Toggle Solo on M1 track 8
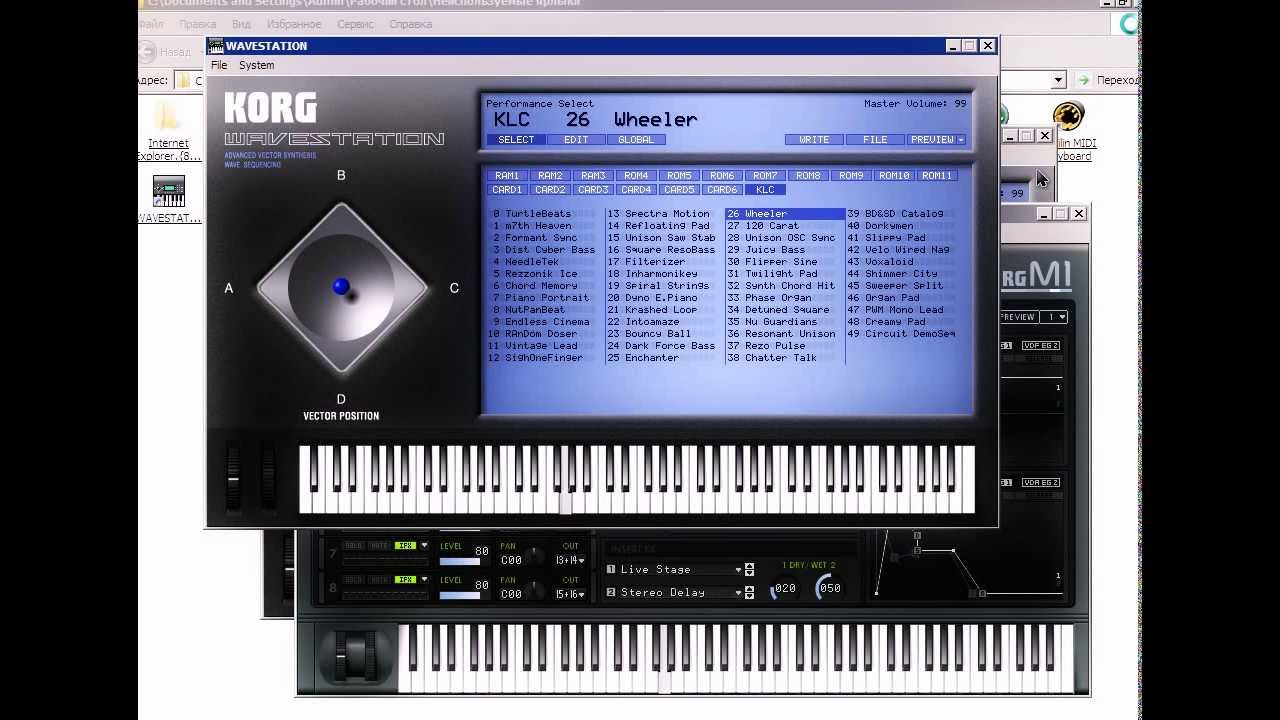This screenshot has width=1280, height=720. coord(353,580)
